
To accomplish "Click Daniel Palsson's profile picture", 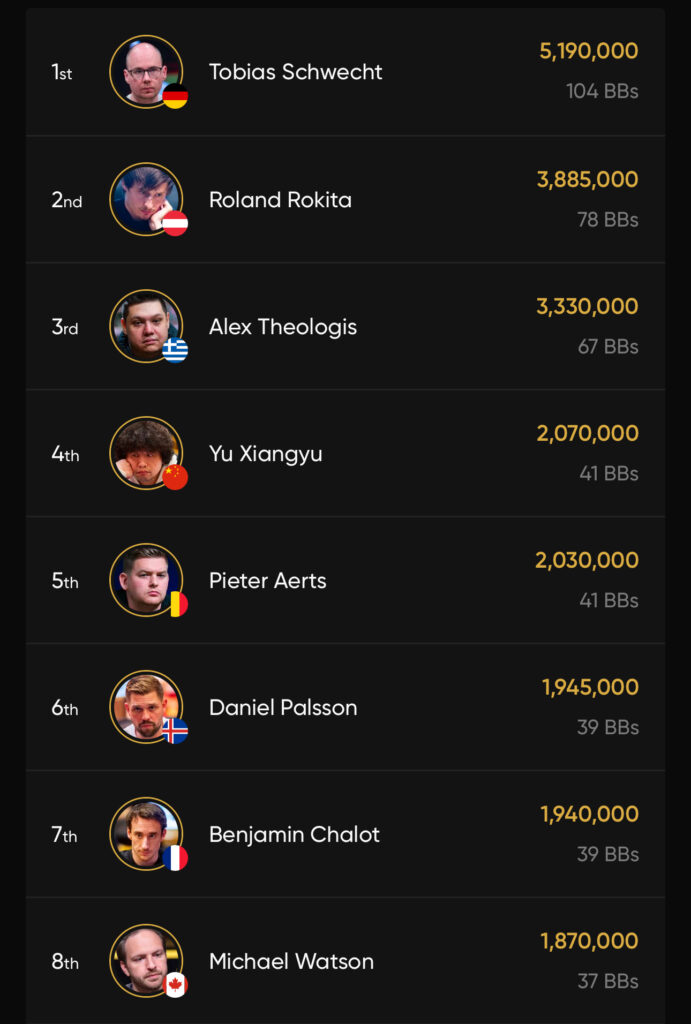I will (x=145, y=706).
